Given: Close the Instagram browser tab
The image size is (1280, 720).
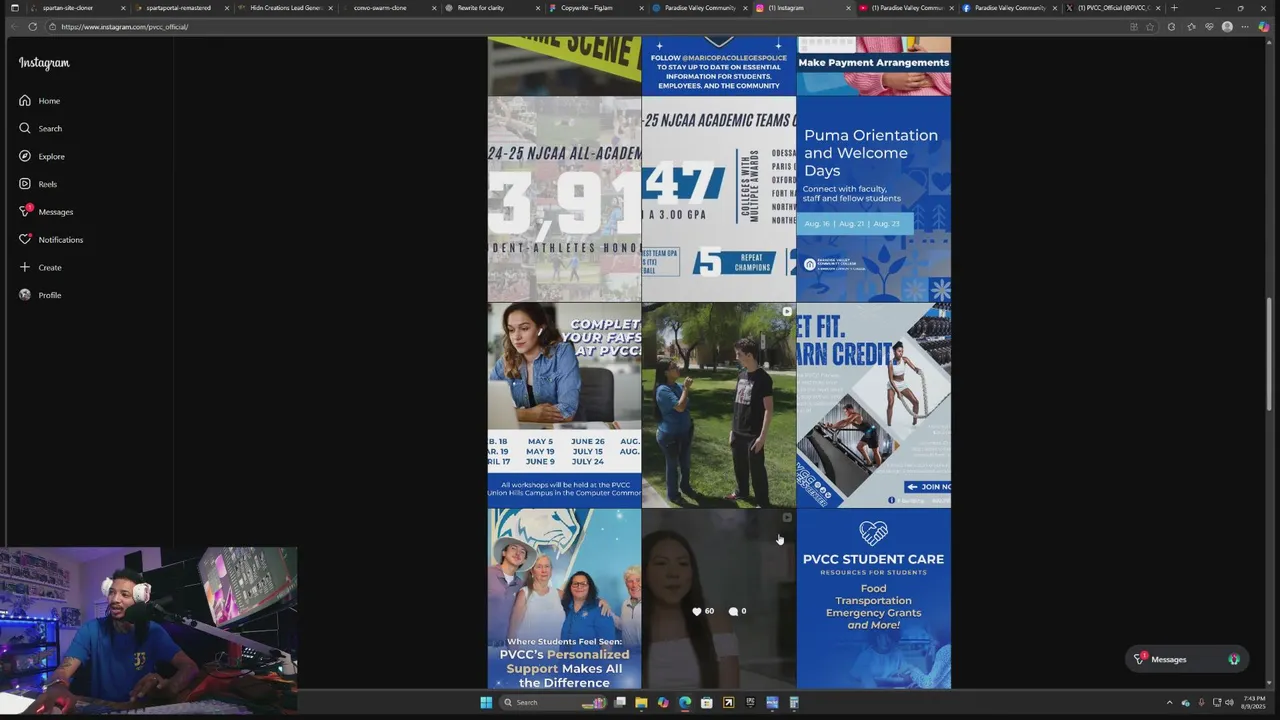Looking at the screenshot, I should pos(848,8).
